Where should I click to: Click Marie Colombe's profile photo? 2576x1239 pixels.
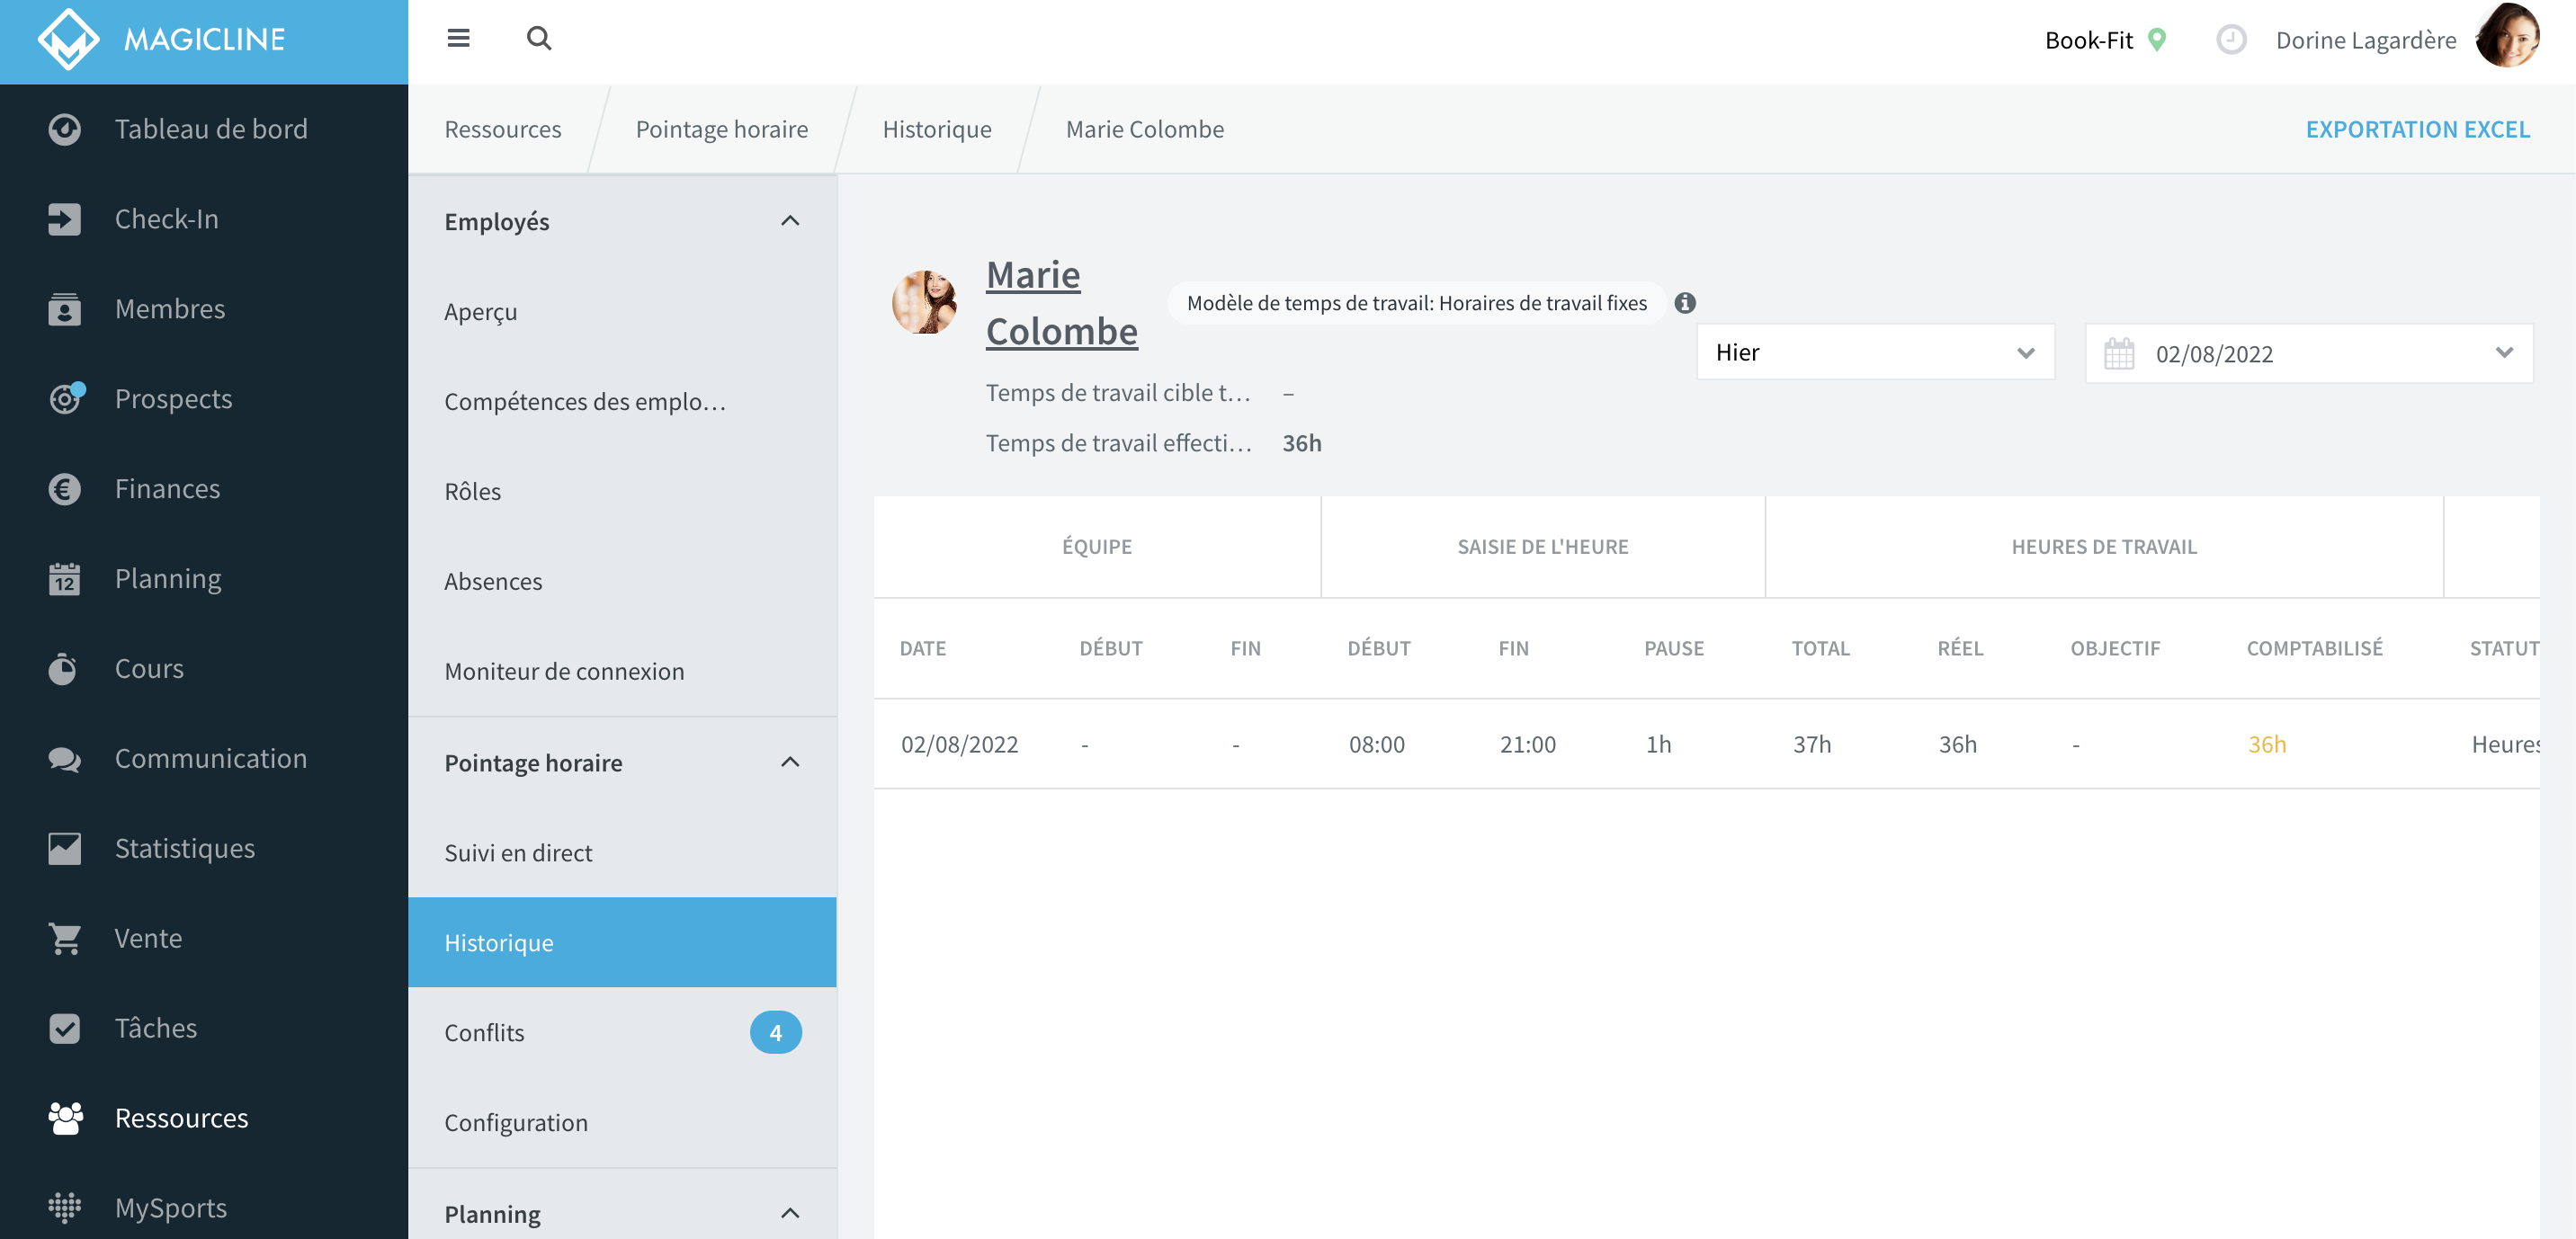(x=924, y=302)
